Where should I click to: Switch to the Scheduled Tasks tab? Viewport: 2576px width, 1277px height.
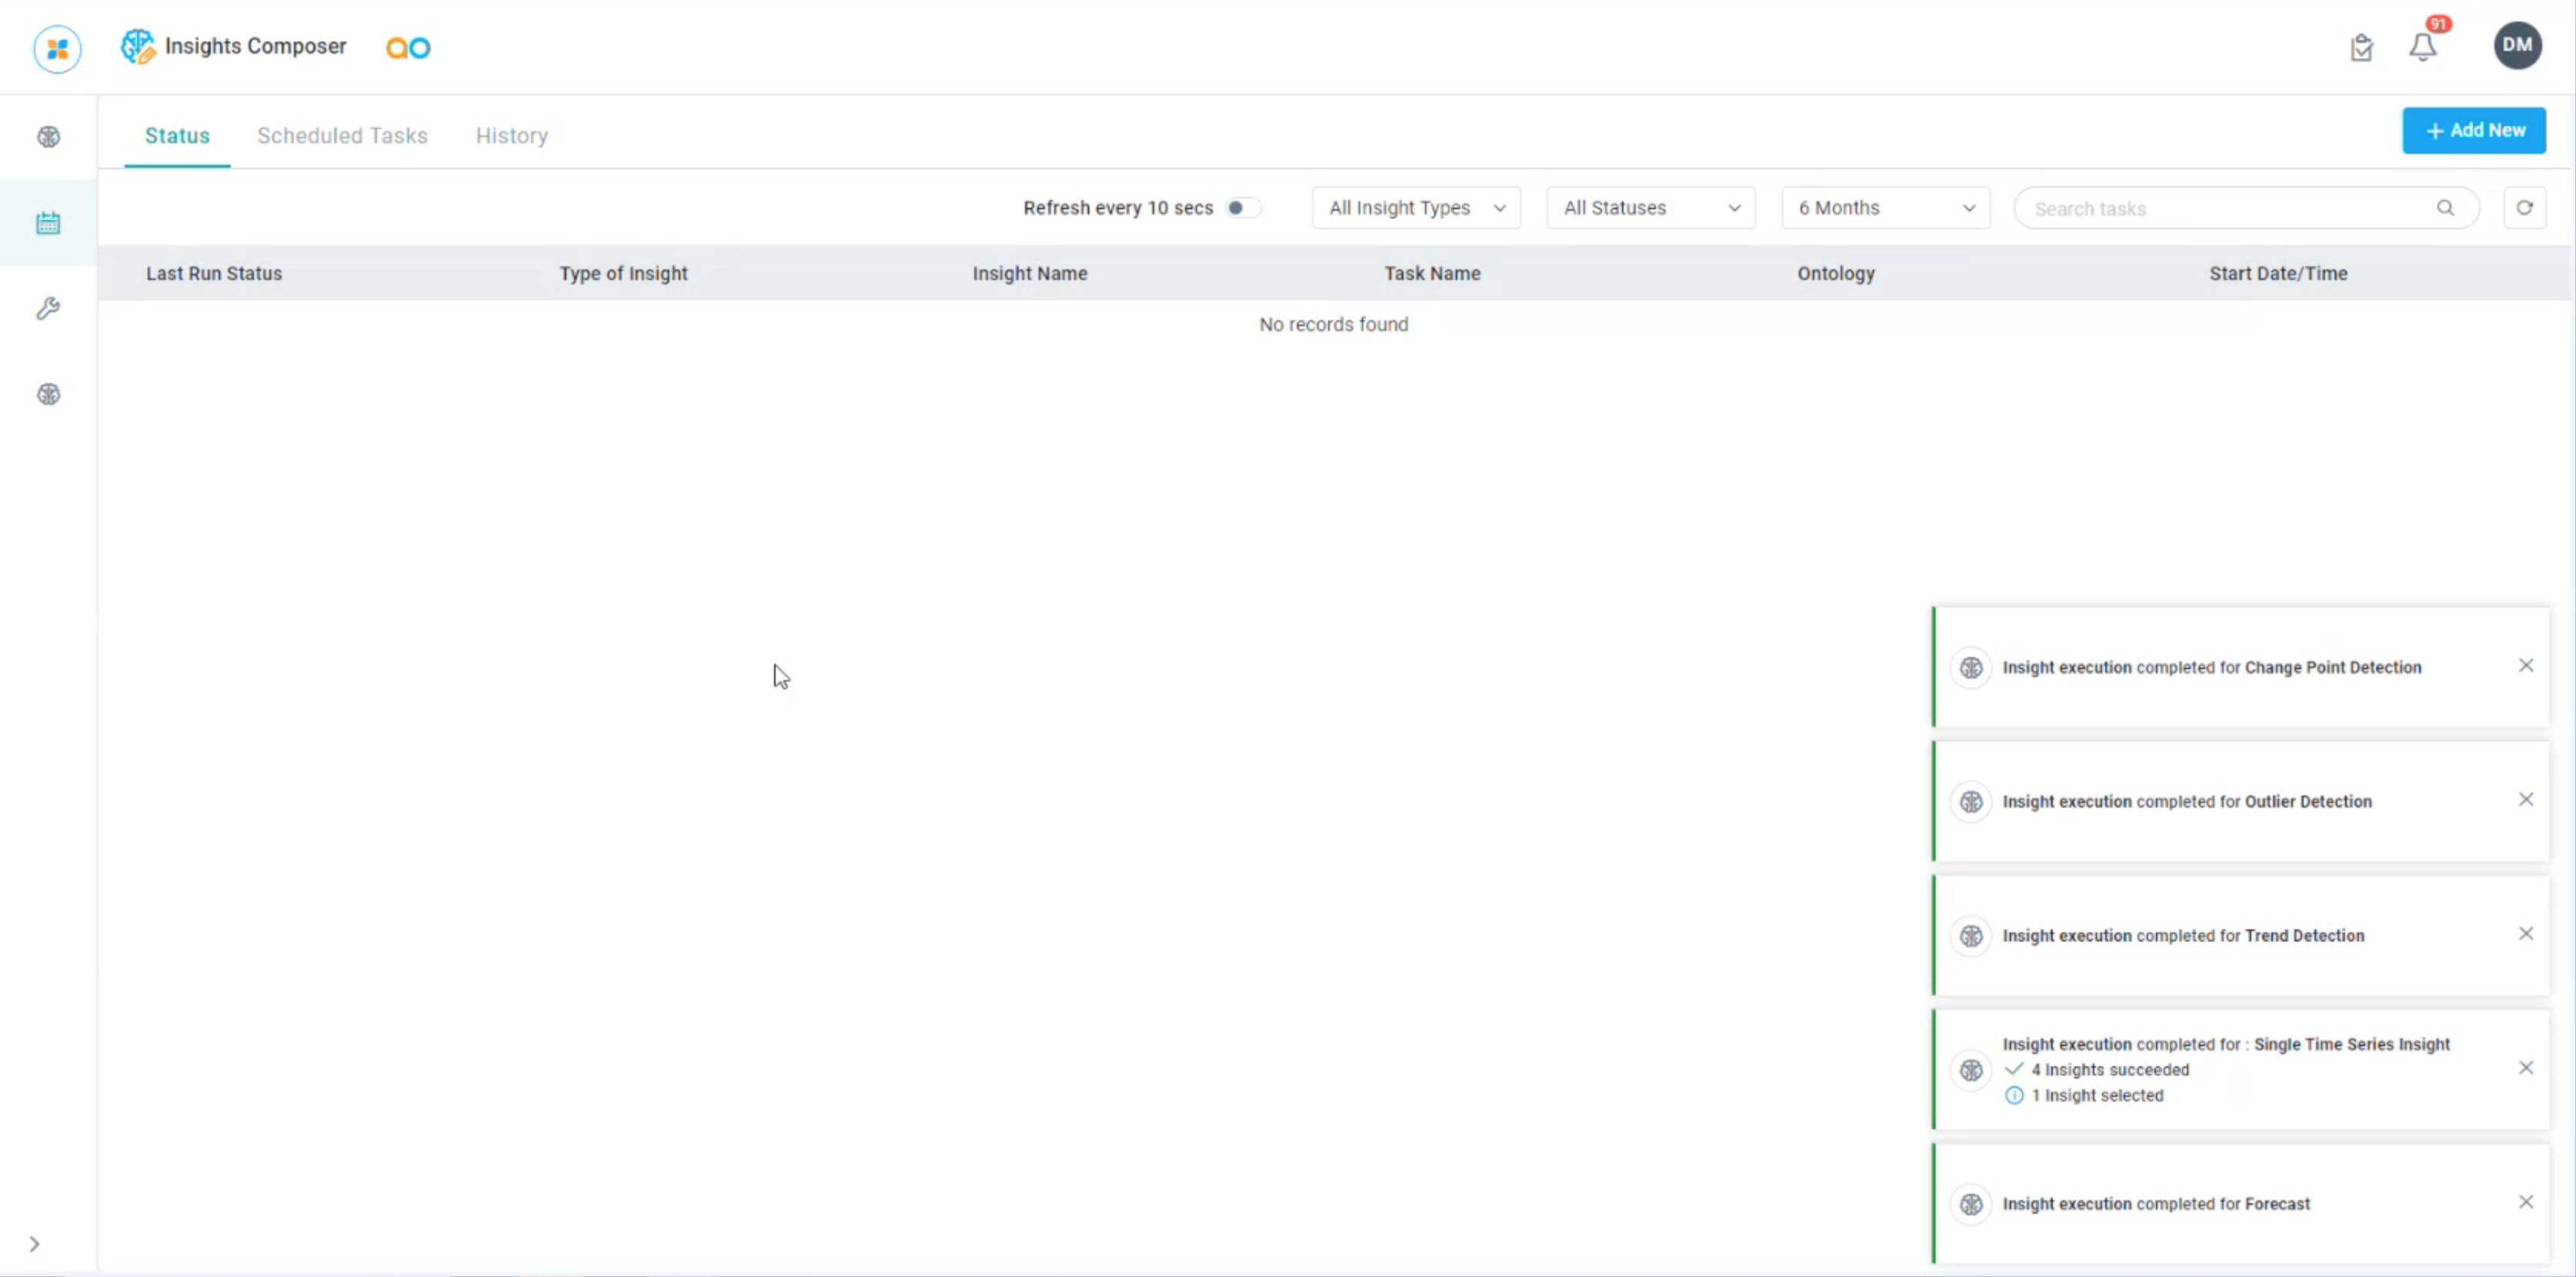[342, 135]
